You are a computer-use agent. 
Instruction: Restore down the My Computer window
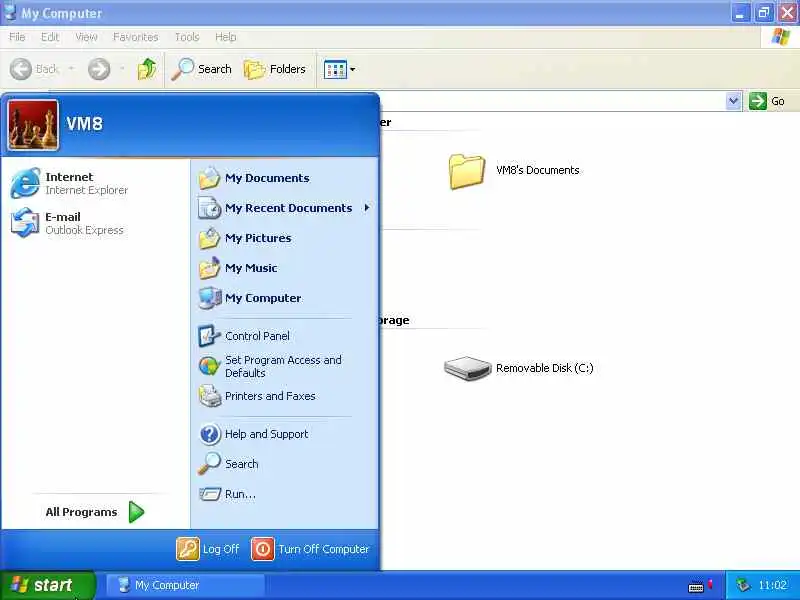764,13
